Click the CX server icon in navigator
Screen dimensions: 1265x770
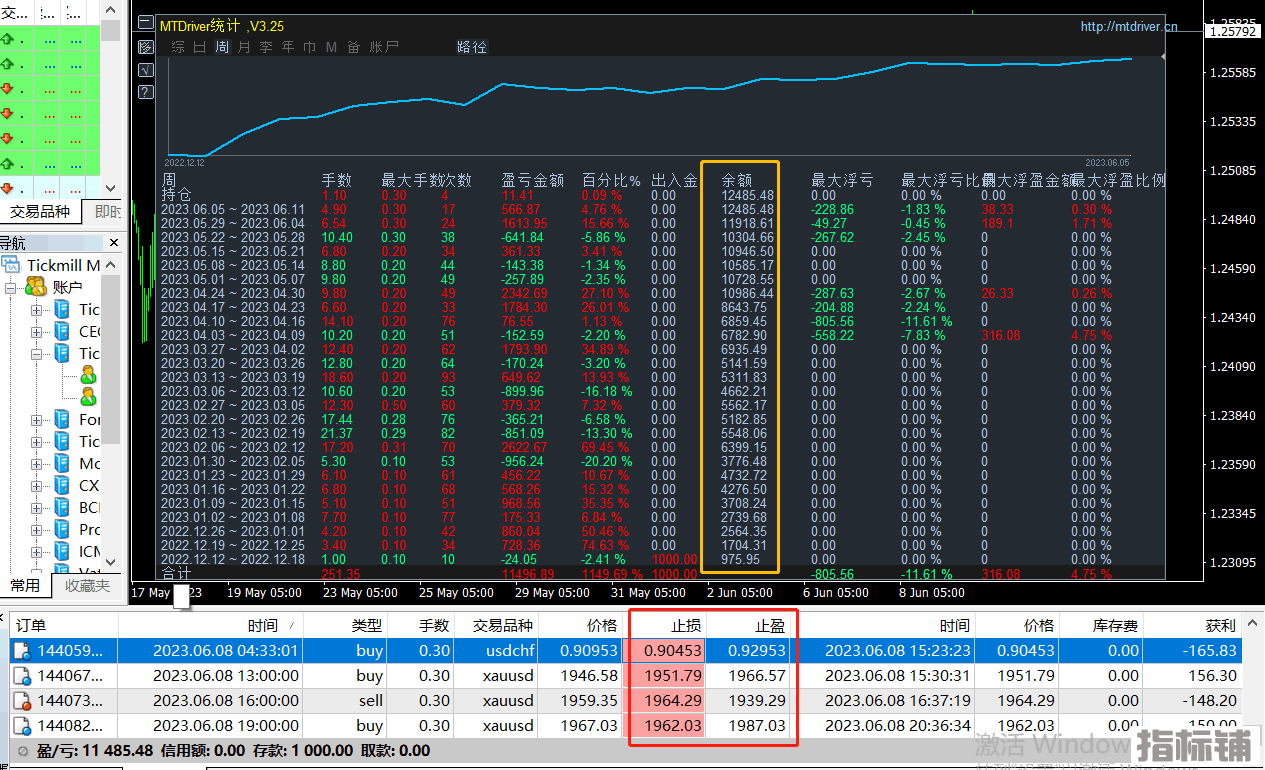tap(63, 485)
